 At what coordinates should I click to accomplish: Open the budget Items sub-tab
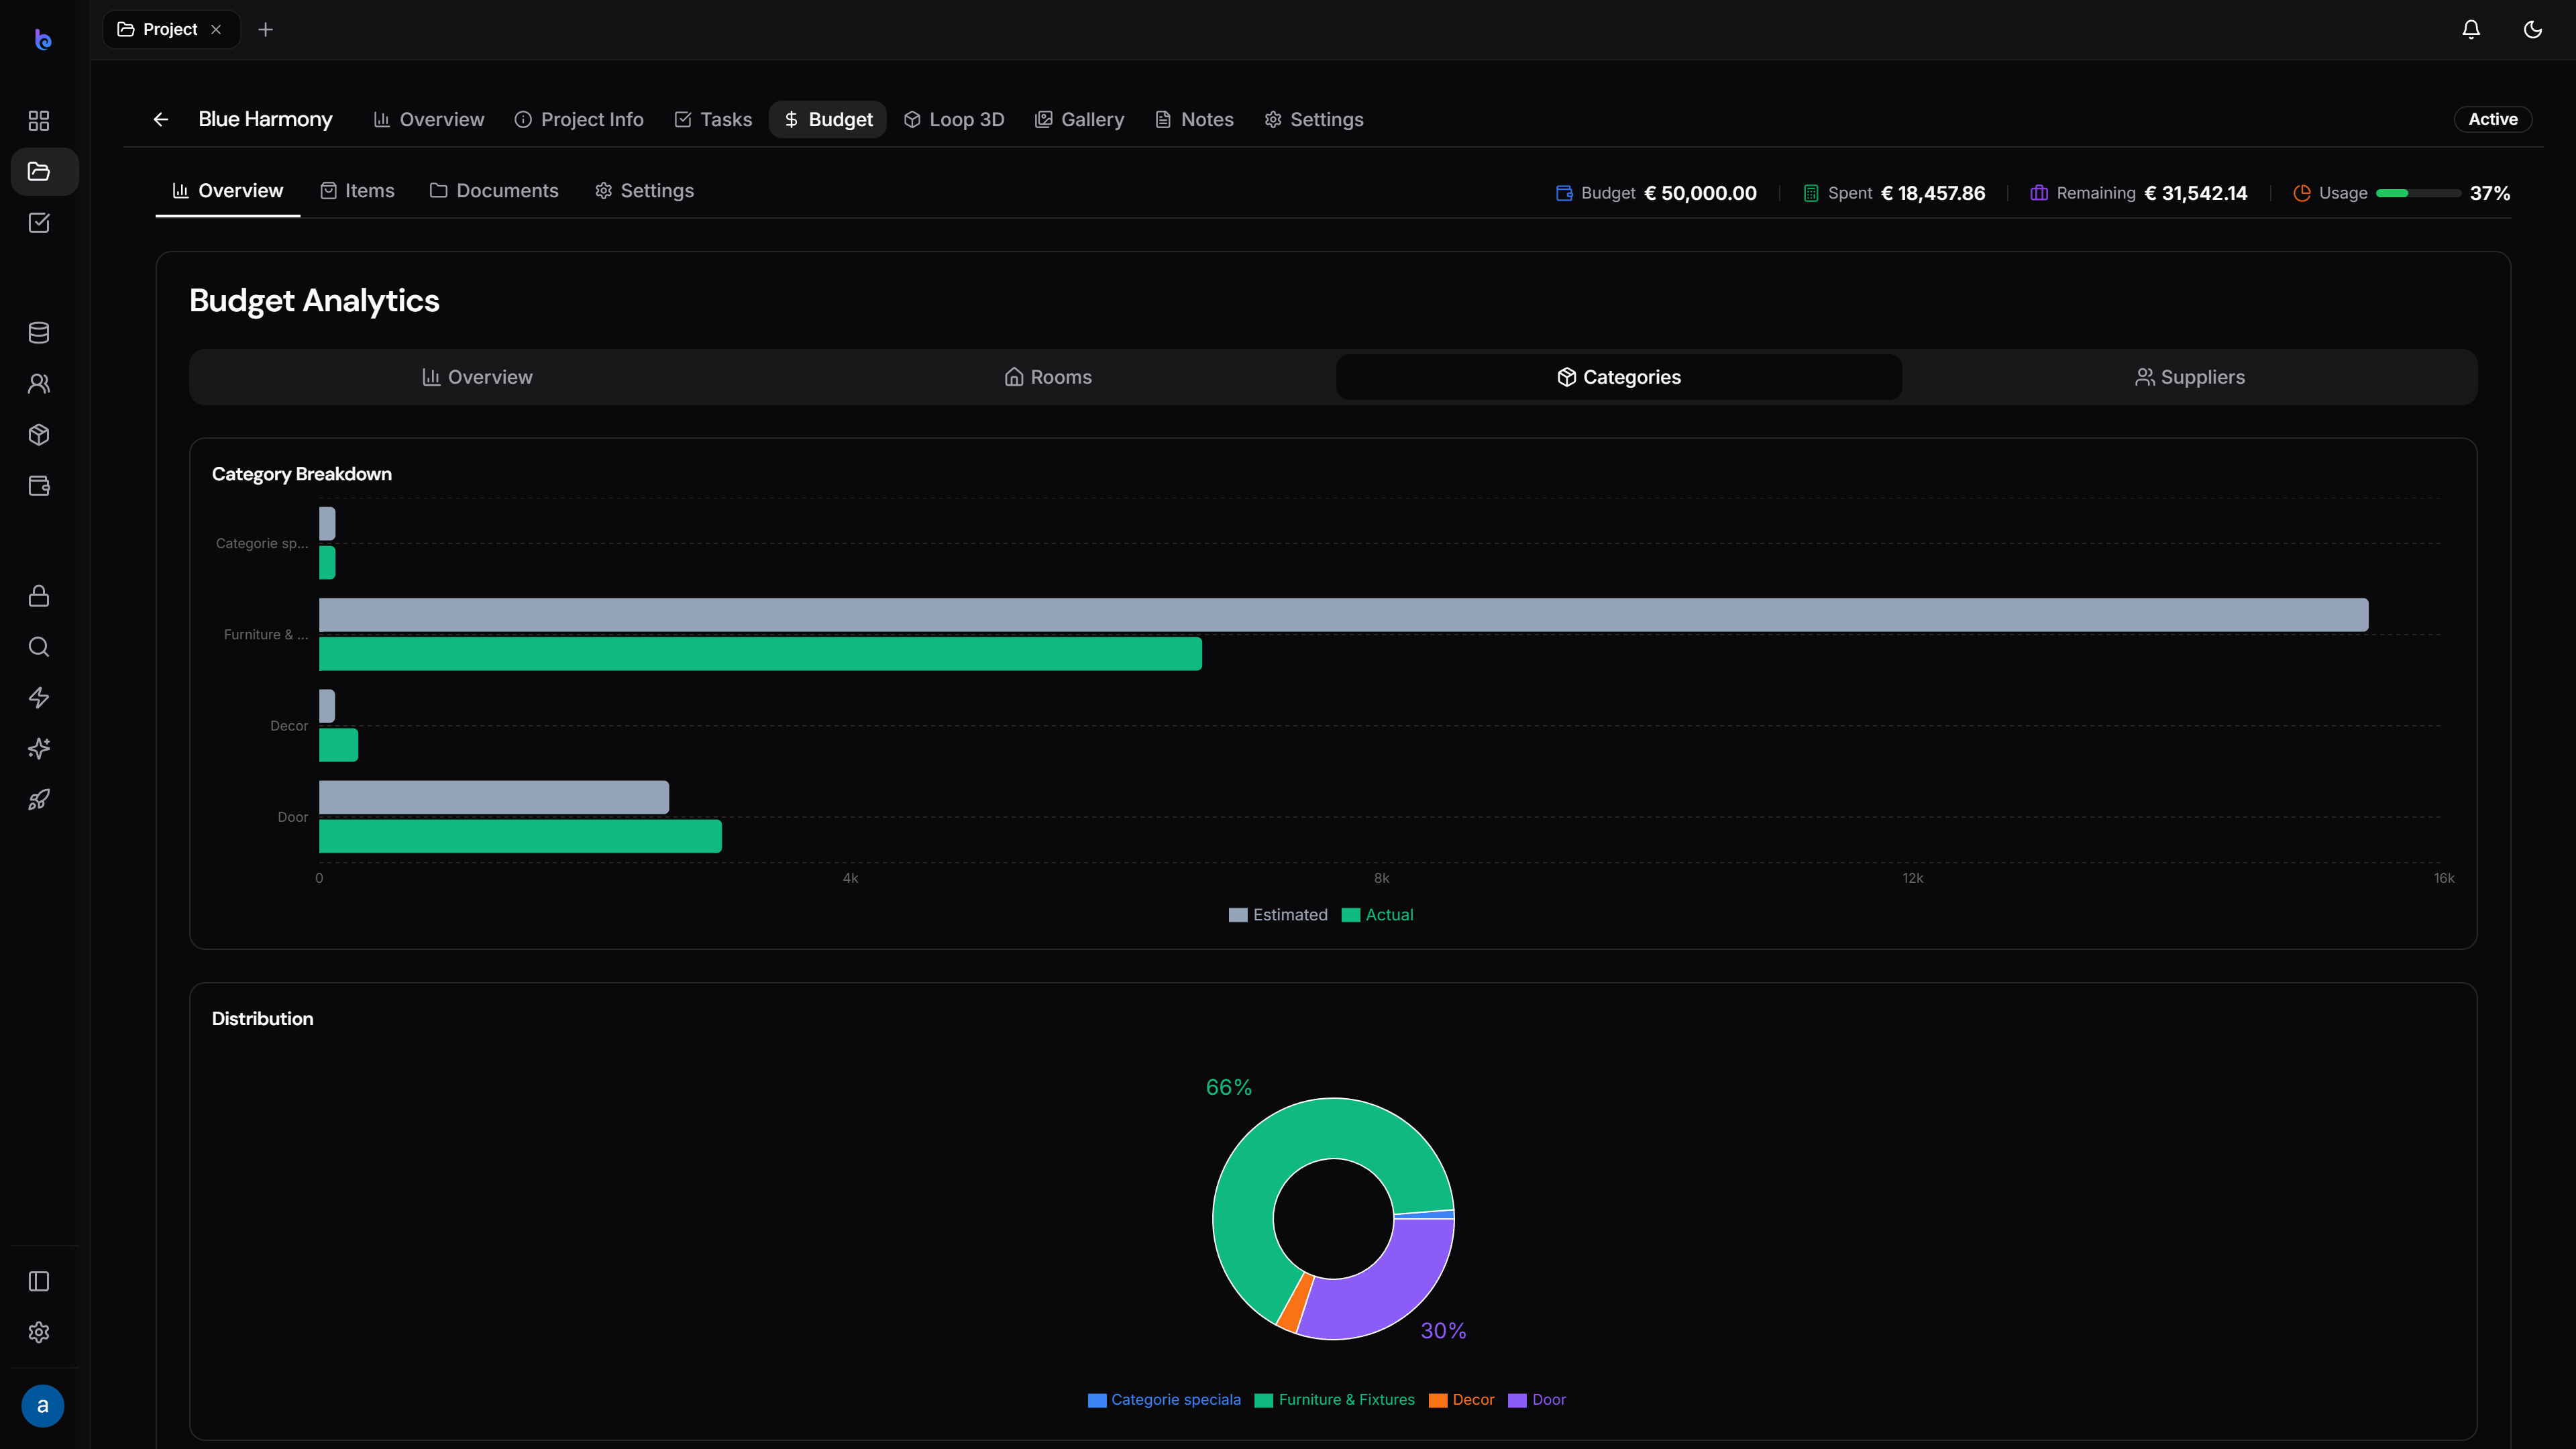coord(357,190)
